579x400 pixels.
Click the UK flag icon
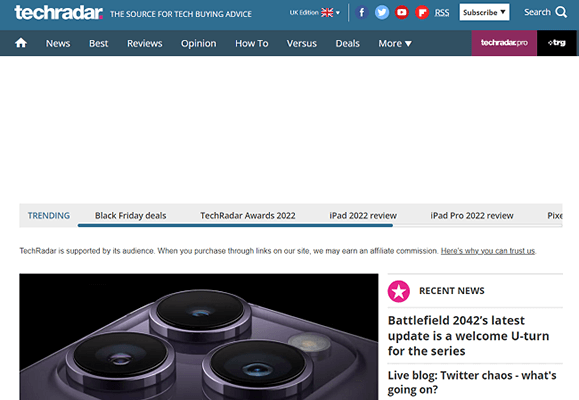[x=327, y=13]
